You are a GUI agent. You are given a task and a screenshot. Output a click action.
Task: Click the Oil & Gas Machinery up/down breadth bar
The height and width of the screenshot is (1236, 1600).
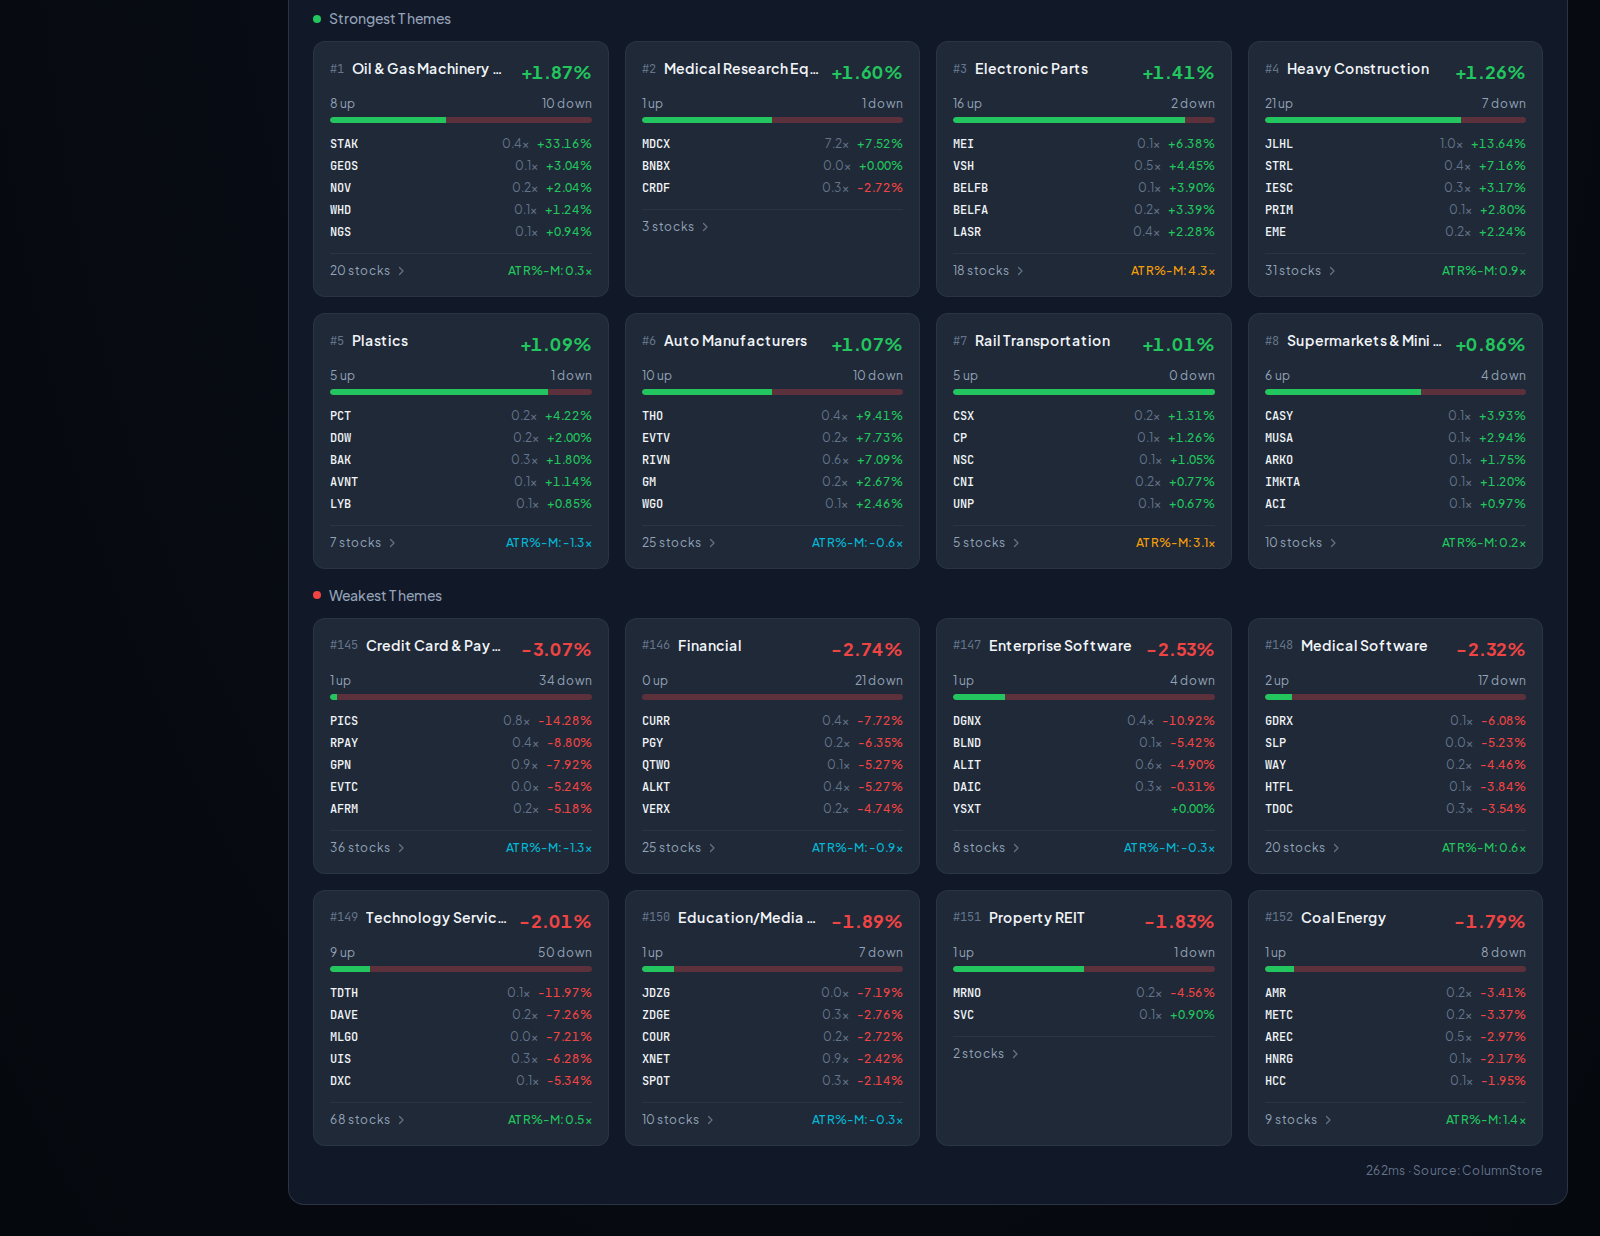pyautogui.click(x=461, y=120)
